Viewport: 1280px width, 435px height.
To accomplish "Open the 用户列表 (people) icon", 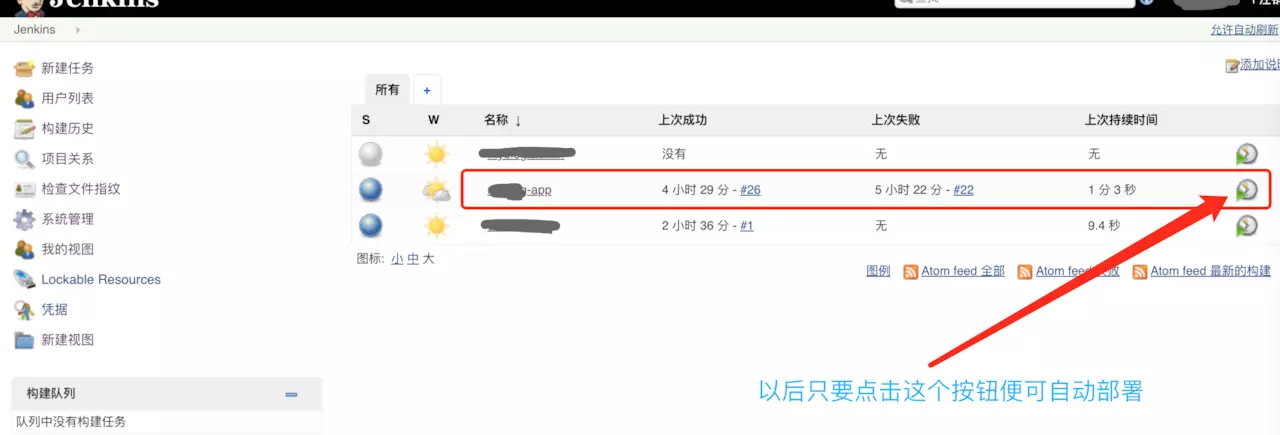I will (x=25, y=98).
